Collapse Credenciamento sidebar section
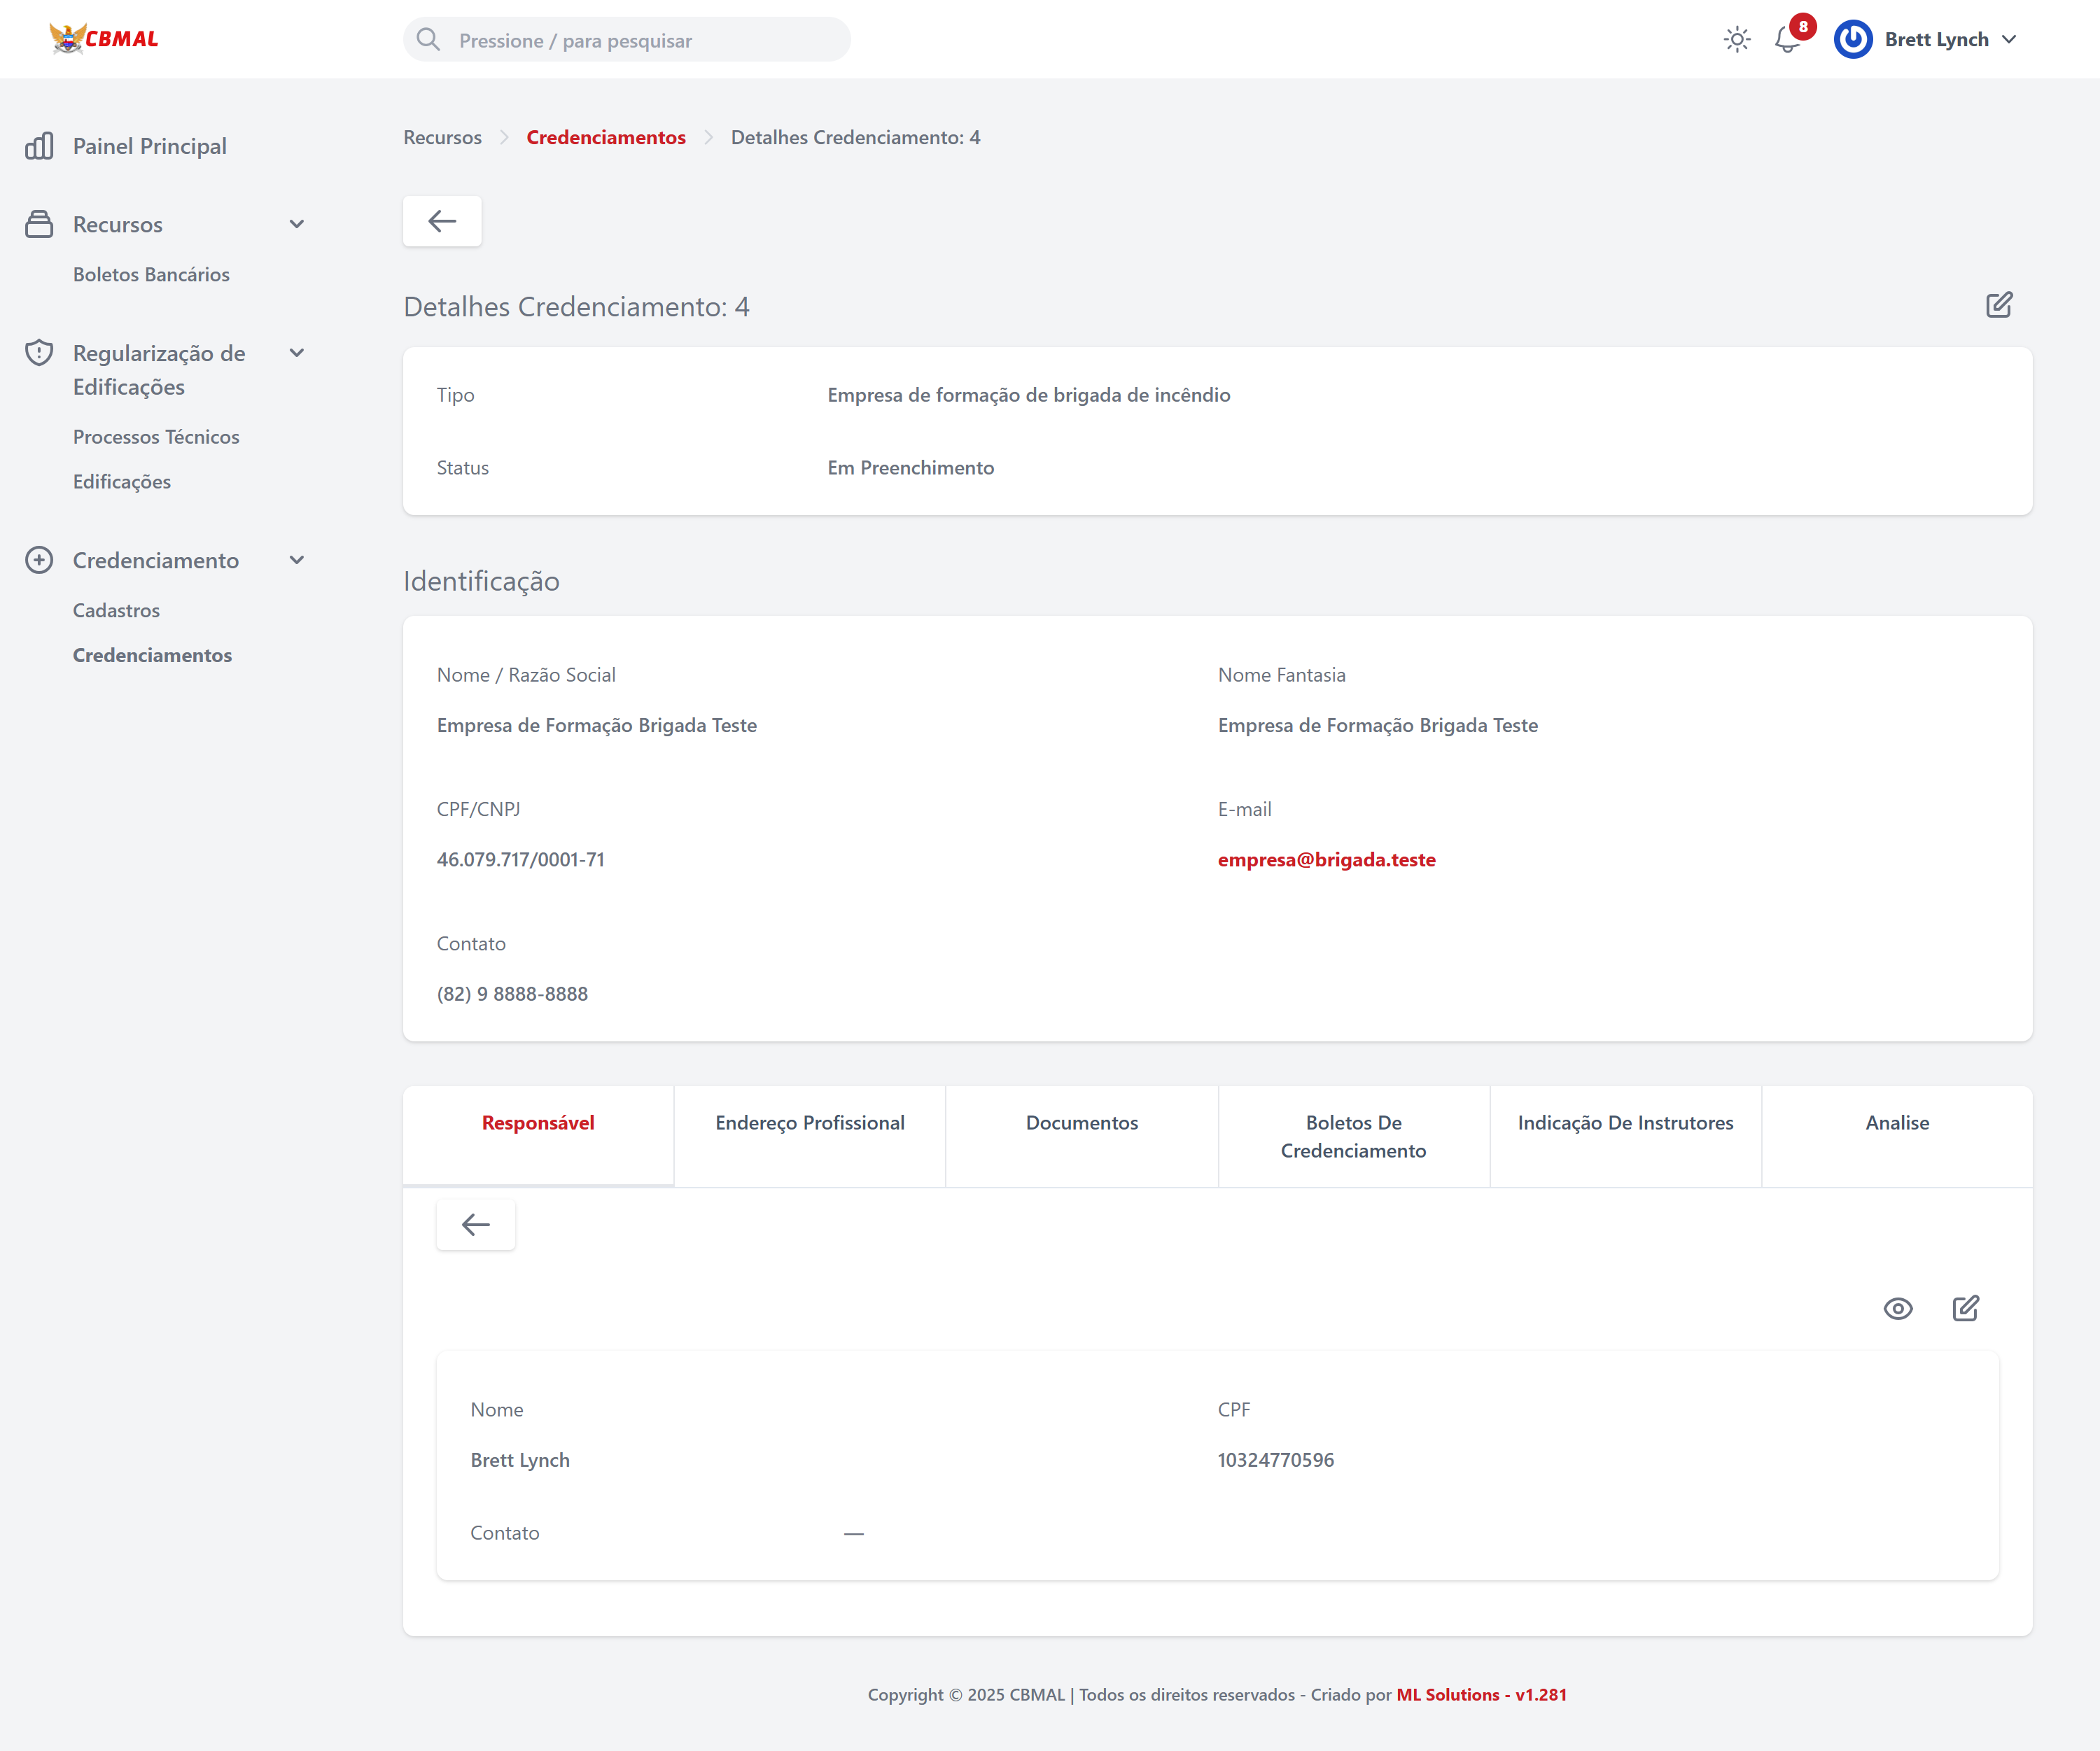 point(296,560)
